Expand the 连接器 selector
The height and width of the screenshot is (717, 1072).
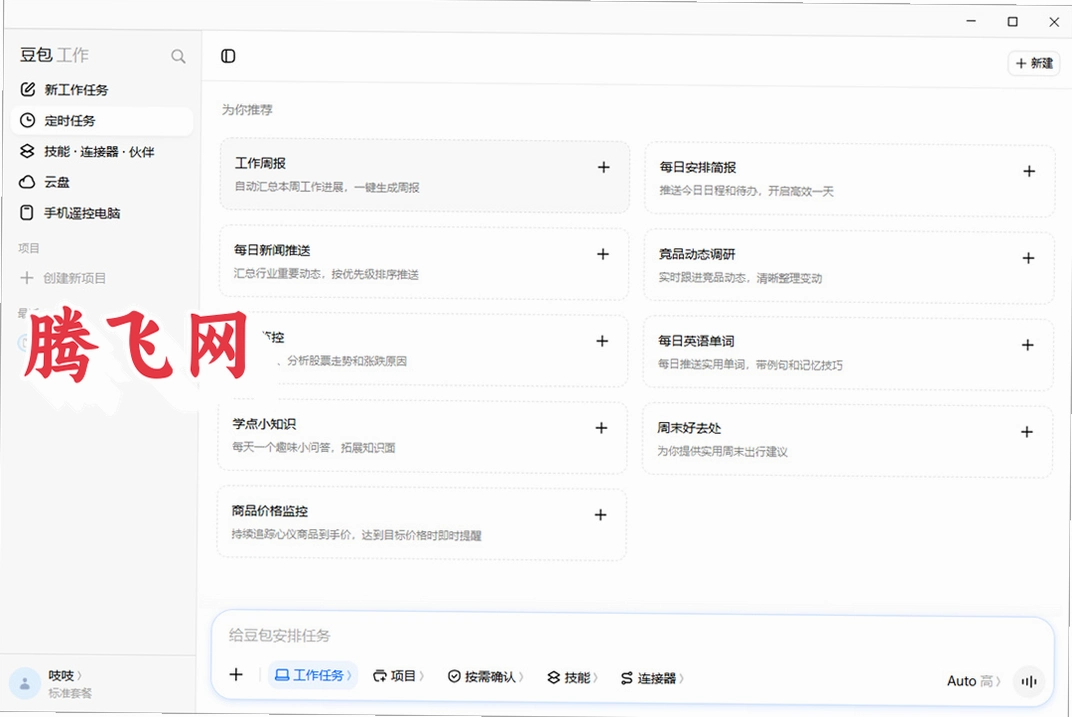pos(652,678)
